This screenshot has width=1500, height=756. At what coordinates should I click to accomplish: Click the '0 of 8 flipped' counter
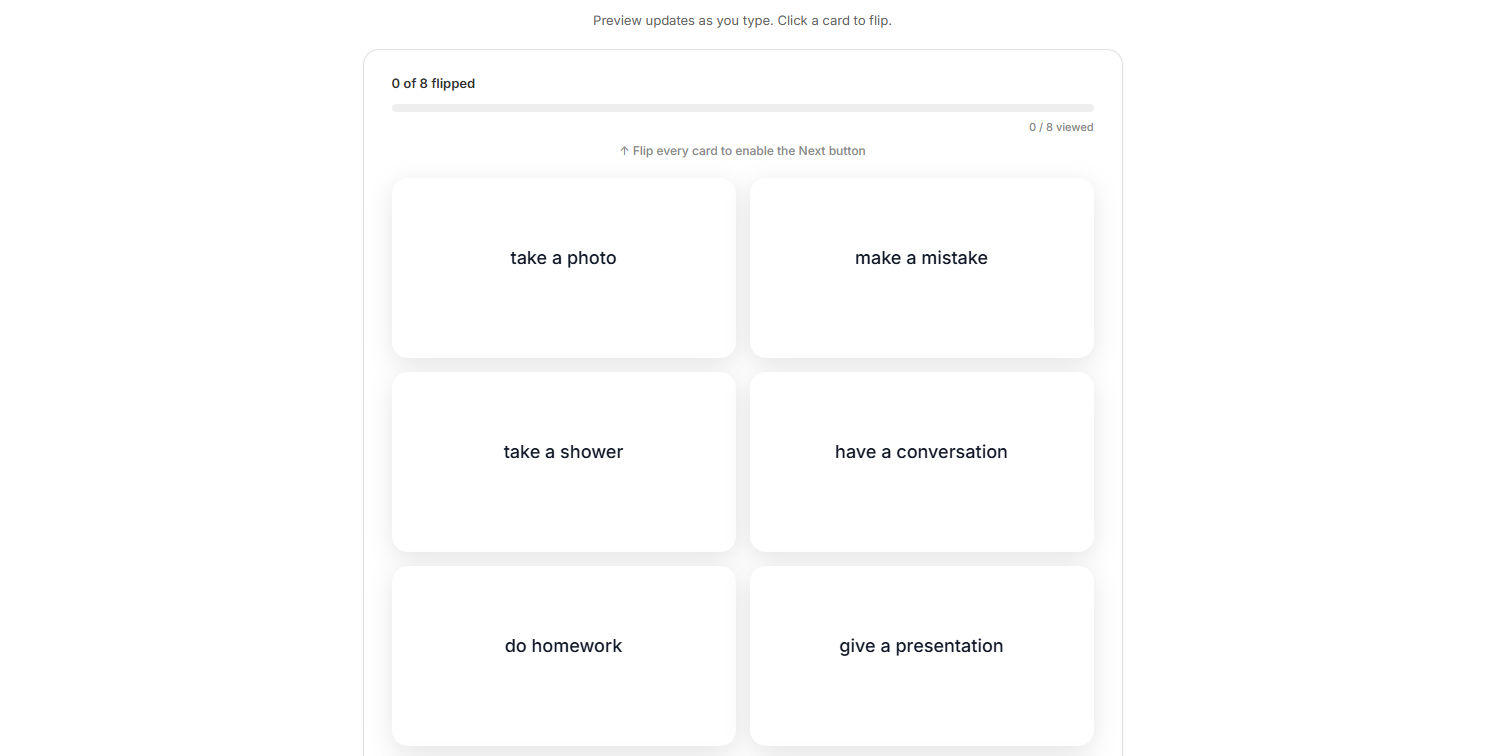[x=433, y=84]
